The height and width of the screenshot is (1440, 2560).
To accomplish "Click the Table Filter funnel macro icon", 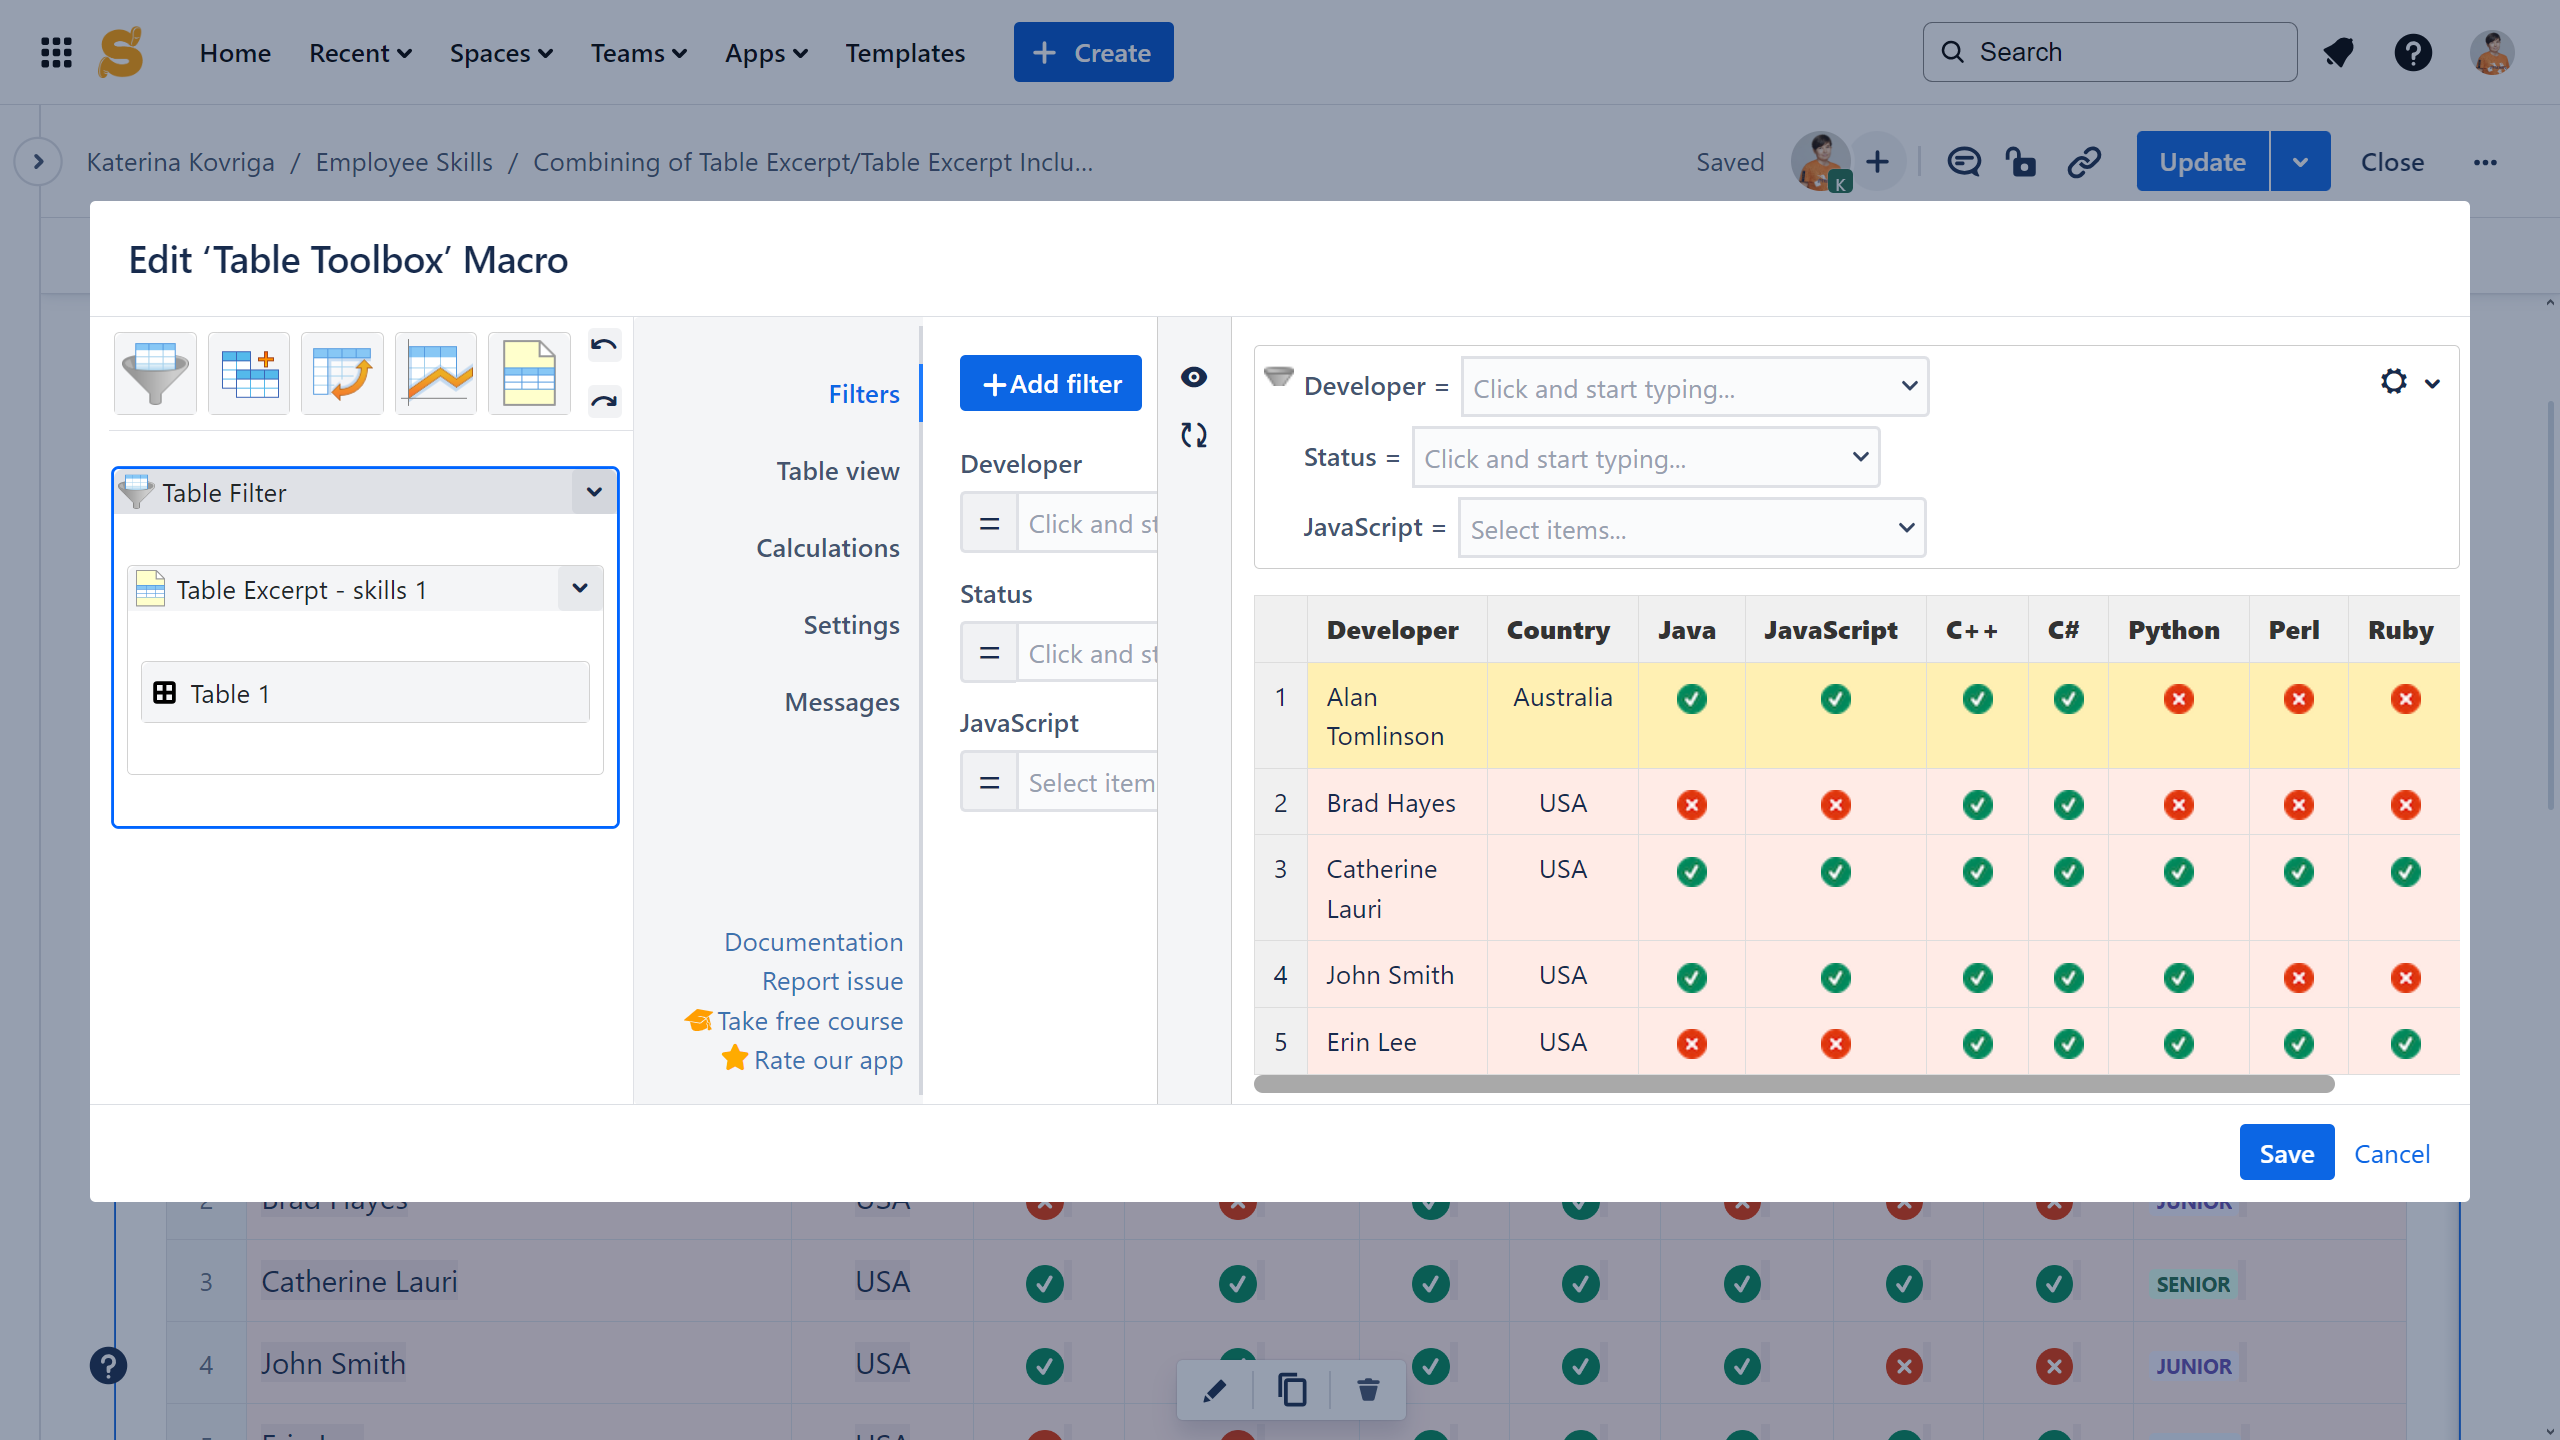I will point(155,373).
